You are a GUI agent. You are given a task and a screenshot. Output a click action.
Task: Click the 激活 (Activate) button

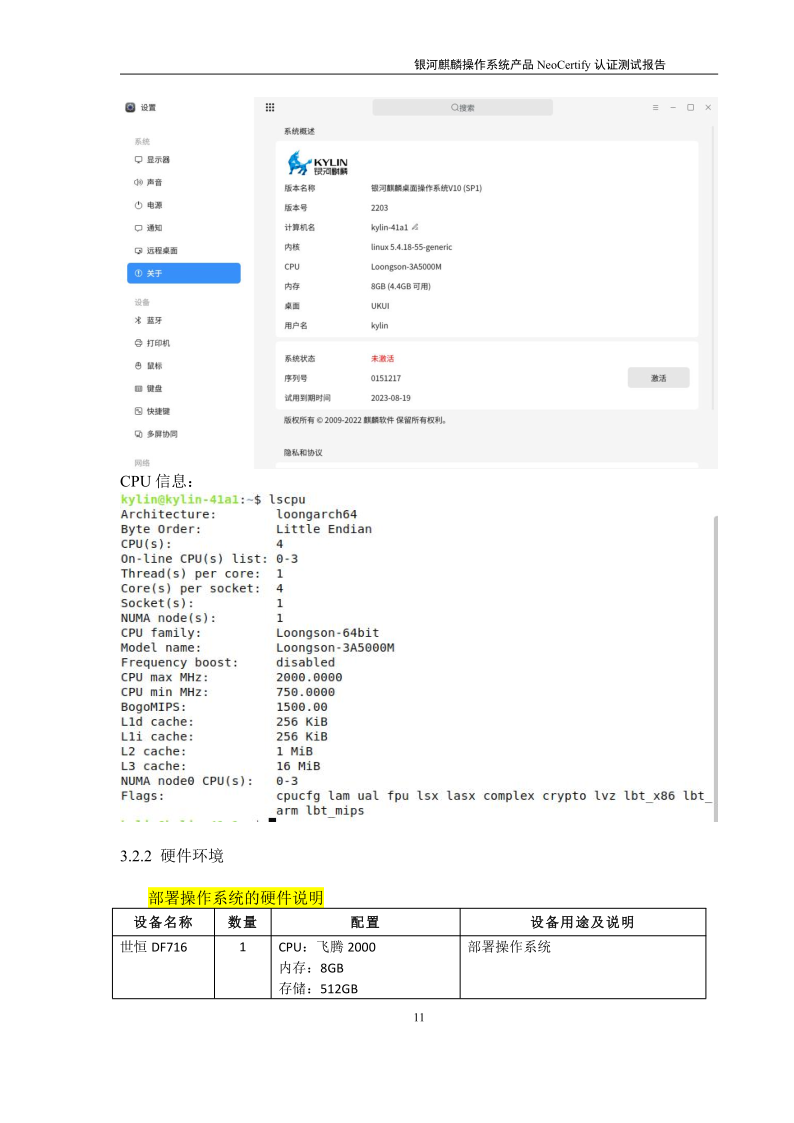pyautogui.click(x=658, y=378)
